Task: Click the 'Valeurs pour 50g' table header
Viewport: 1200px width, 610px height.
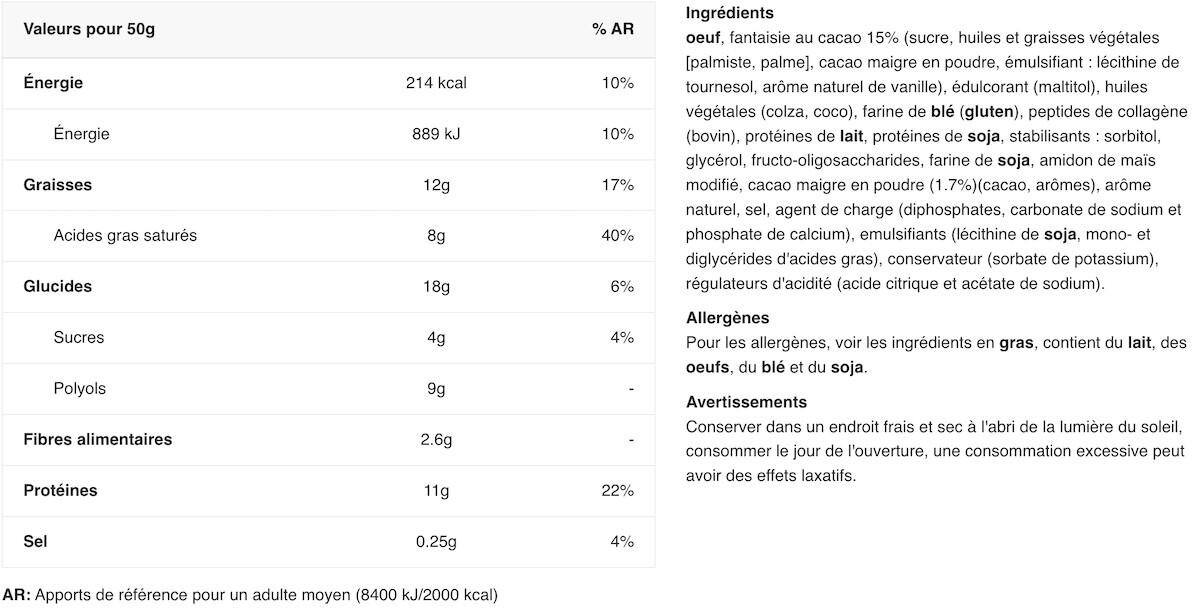Action: click(89, 29)
